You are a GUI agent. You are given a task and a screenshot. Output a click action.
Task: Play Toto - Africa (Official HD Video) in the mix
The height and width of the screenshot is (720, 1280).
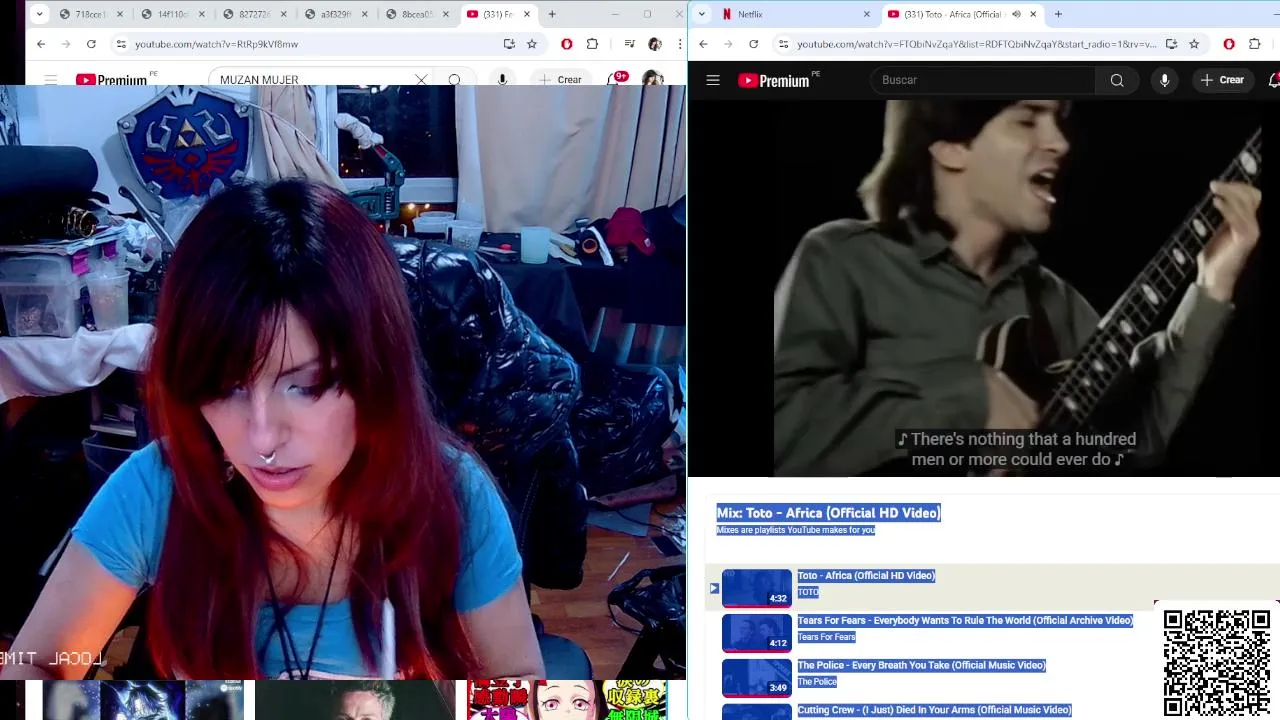point(866,575)
